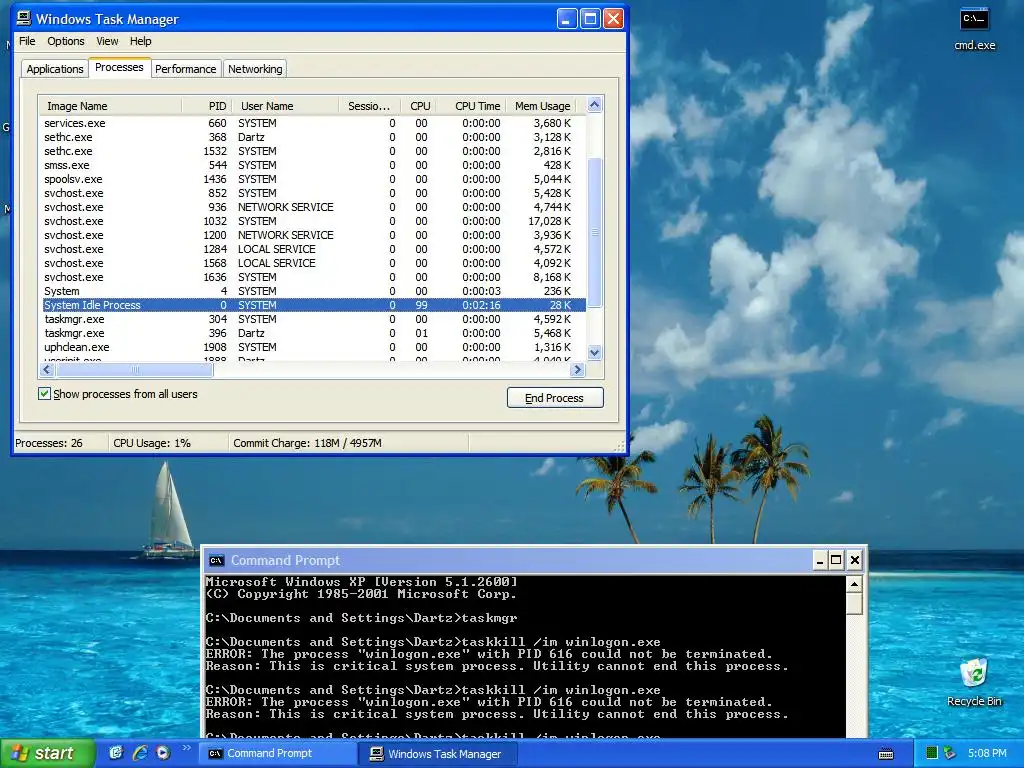Select taskmgr.exe run by Dartz
The width and height of the screenshot is (1024, 768).
[x=312, y=333]
